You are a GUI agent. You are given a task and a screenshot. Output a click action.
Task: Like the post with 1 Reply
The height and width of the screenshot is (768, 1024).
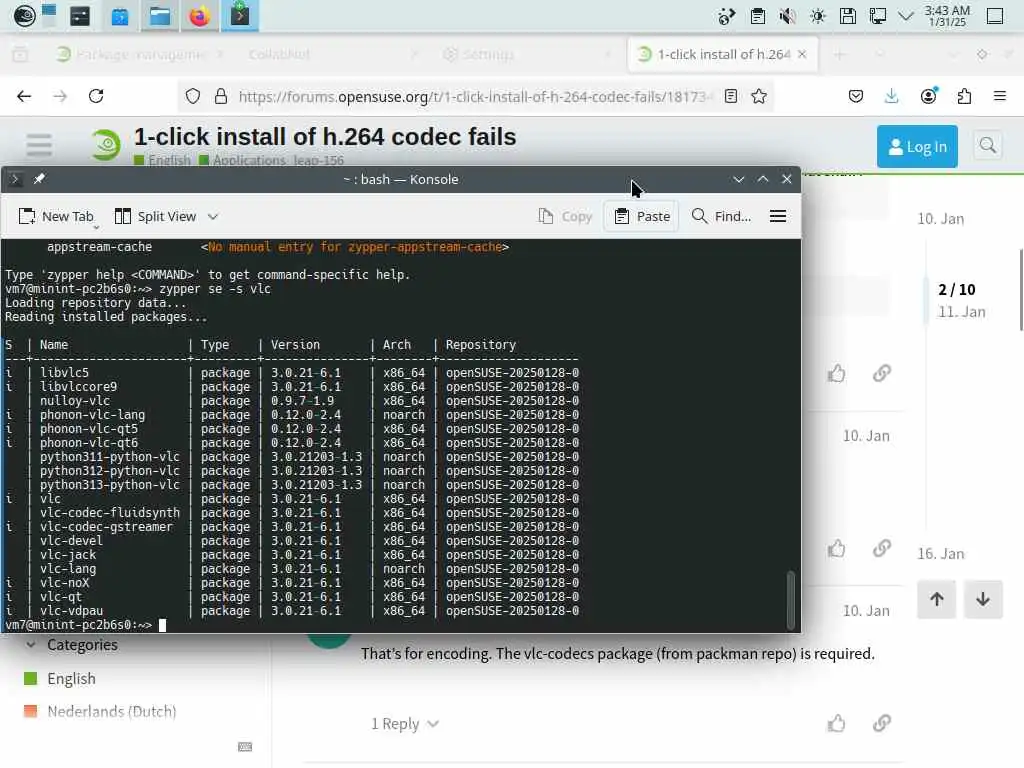click(837, 724)
